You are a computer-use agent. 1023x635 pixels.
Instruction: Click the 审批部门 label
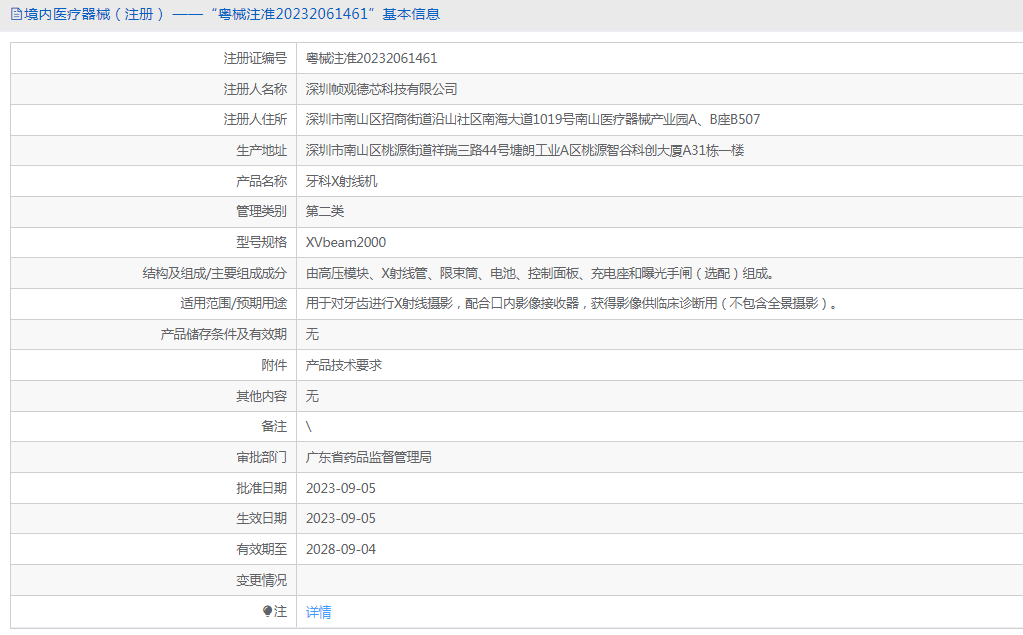point(262,457)
